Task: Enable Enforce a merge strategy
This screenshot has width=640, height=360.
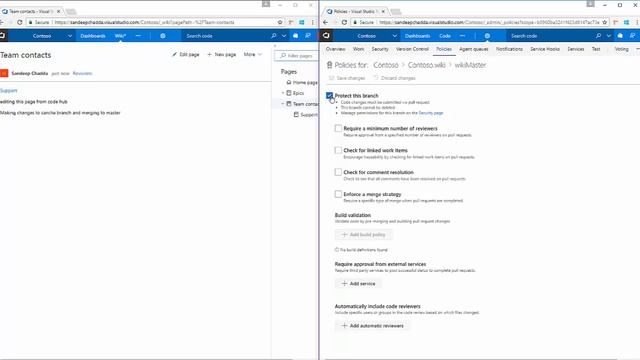Action: [338, 194]
